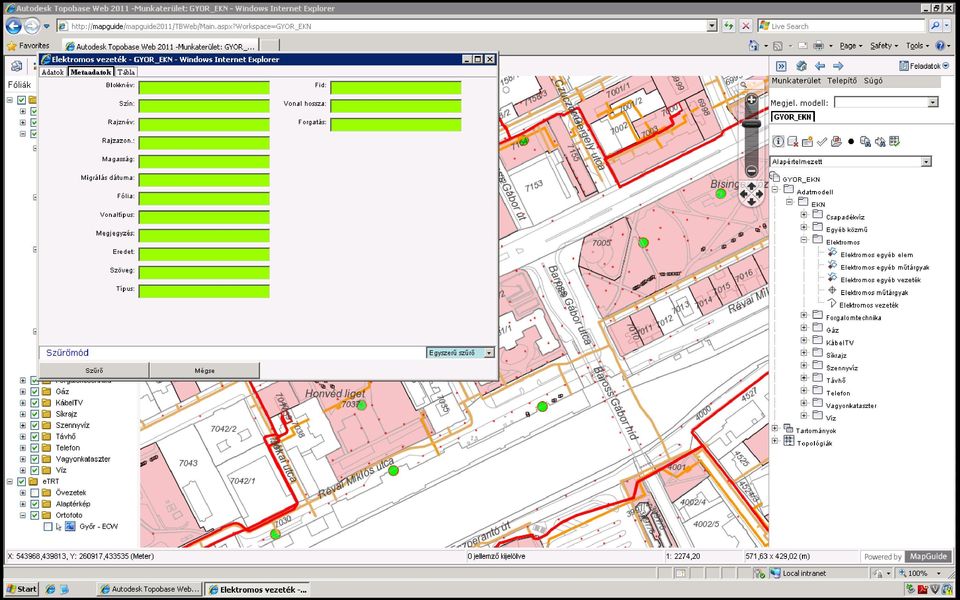This screenshot has height=600, width=960.
Task: Expand the Csapadékvíz node in data model
Action: pos(804,215)
